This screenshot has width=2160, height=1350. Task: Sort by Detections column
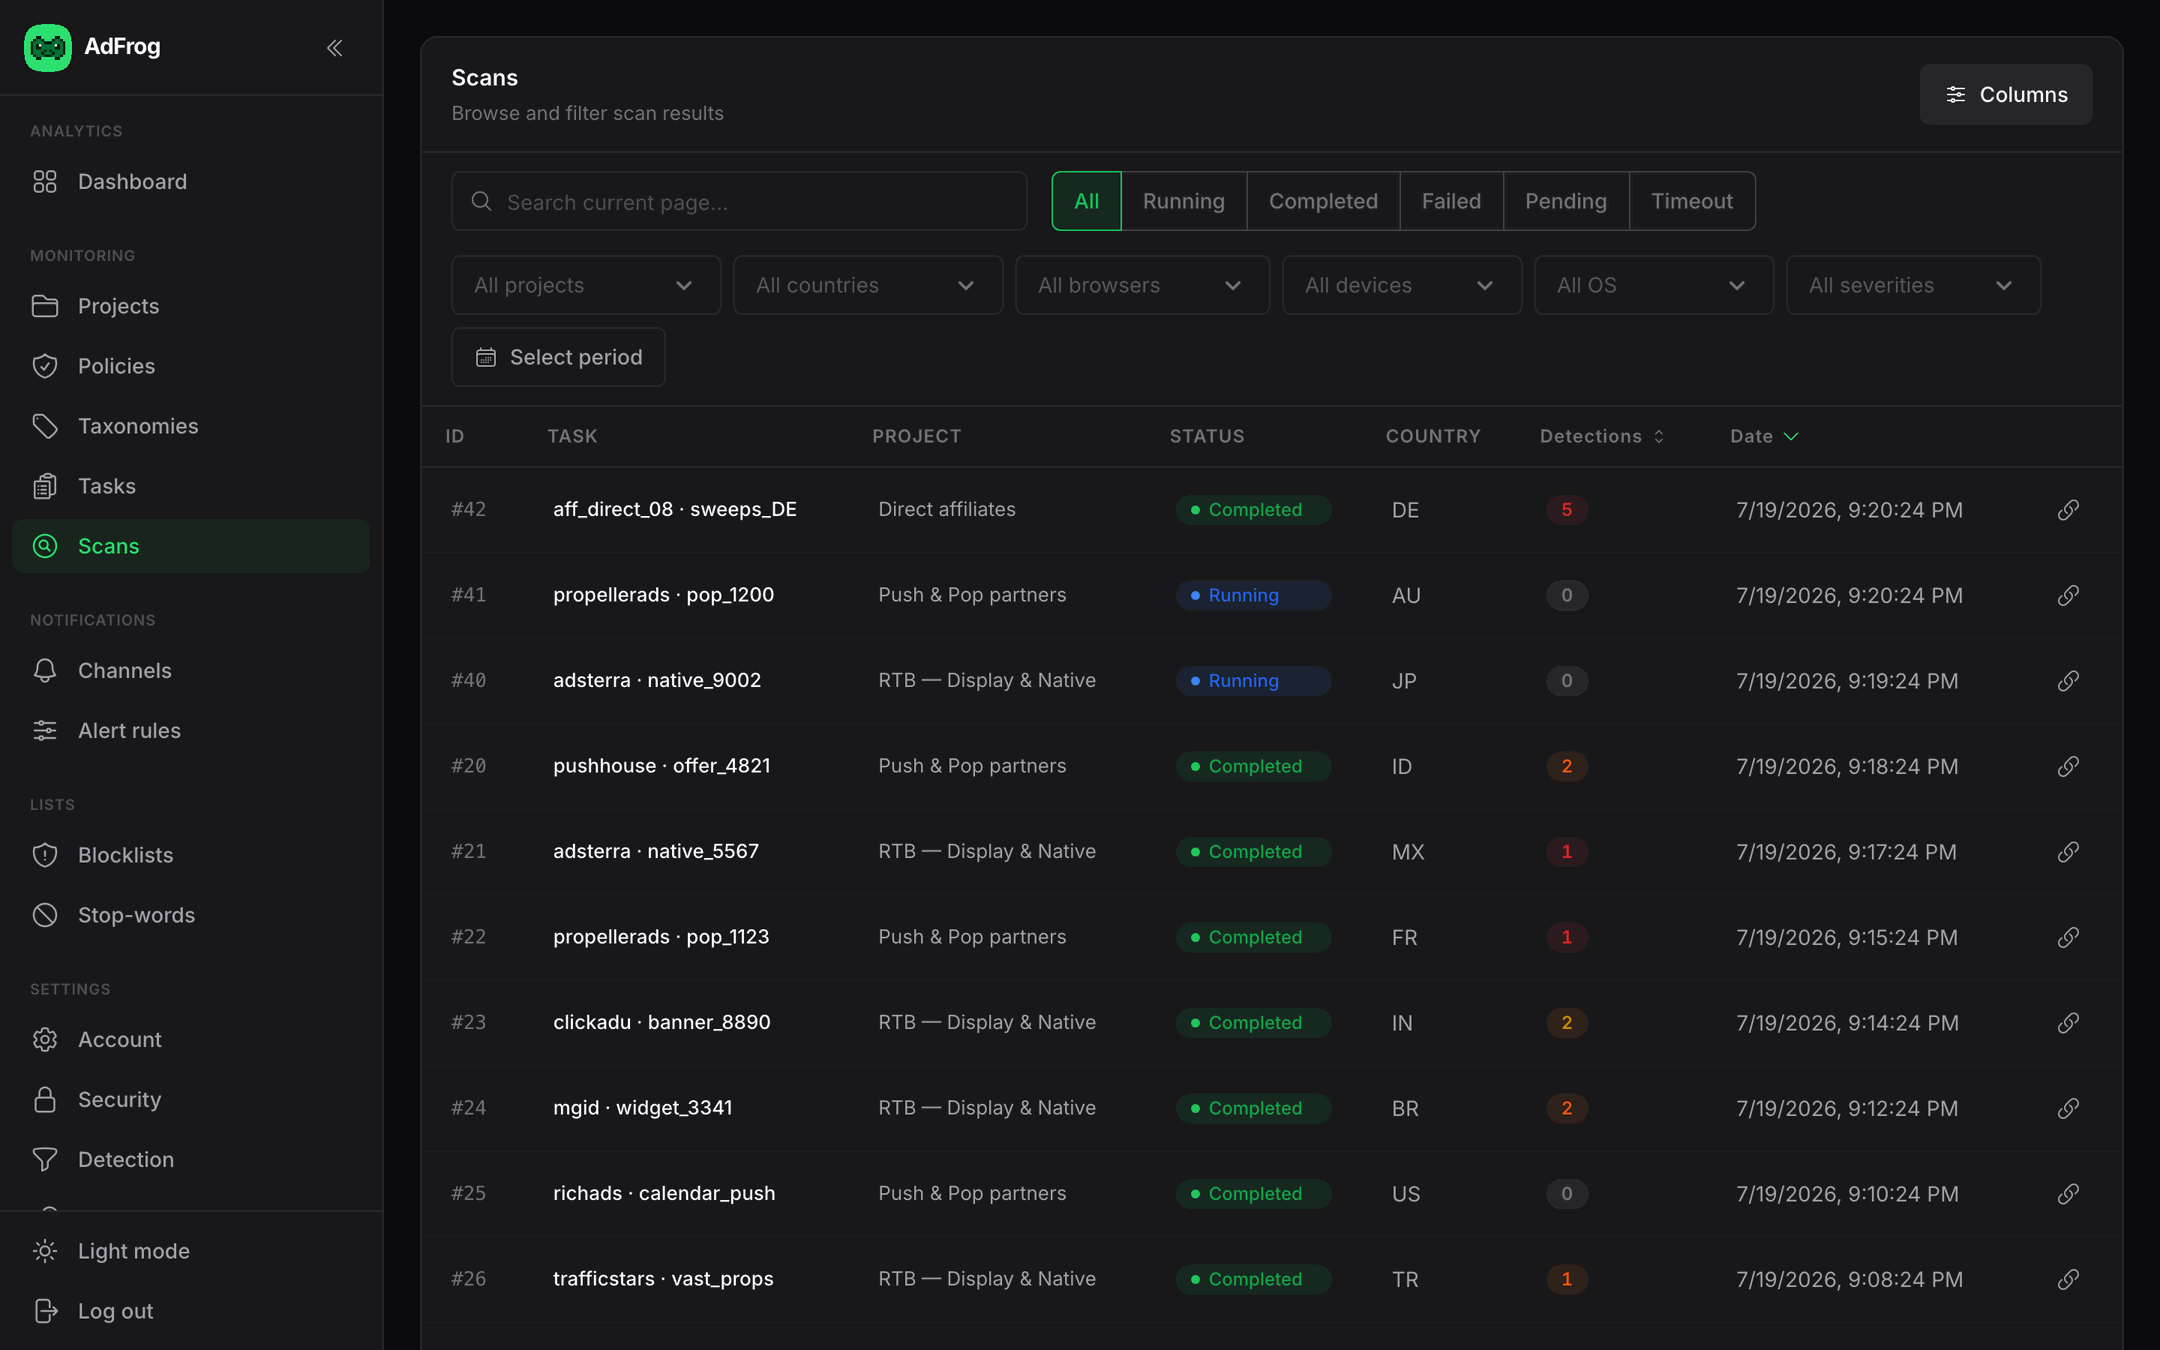click(x=1602, y=436)
